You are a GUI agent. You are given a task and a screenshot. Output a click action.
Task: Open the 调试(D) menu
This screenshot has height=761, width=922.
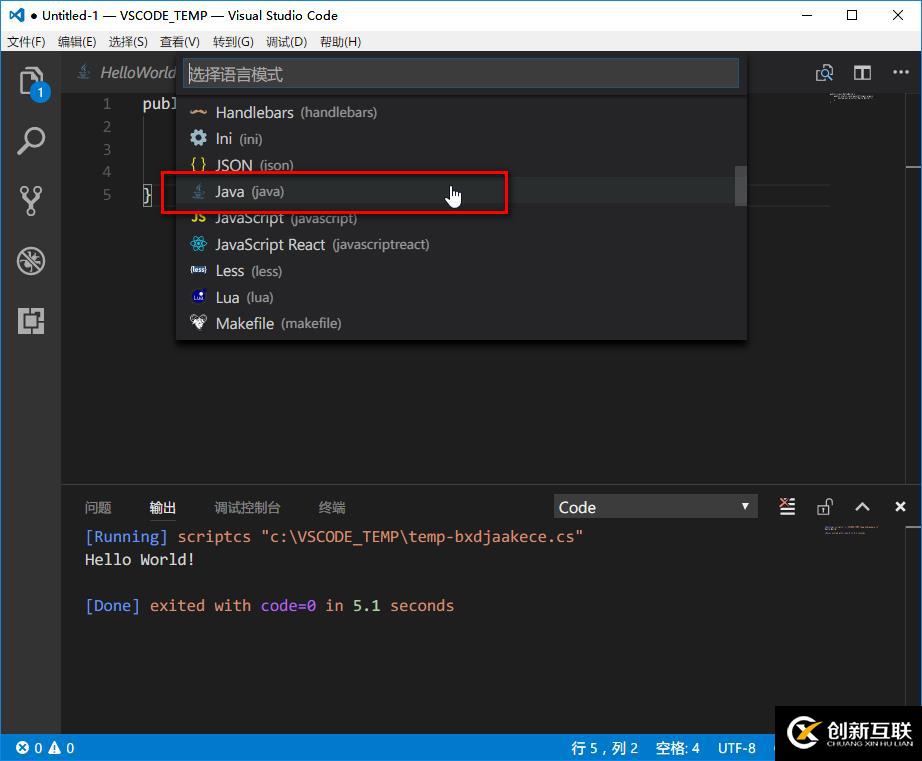click(x=286, y=42)
